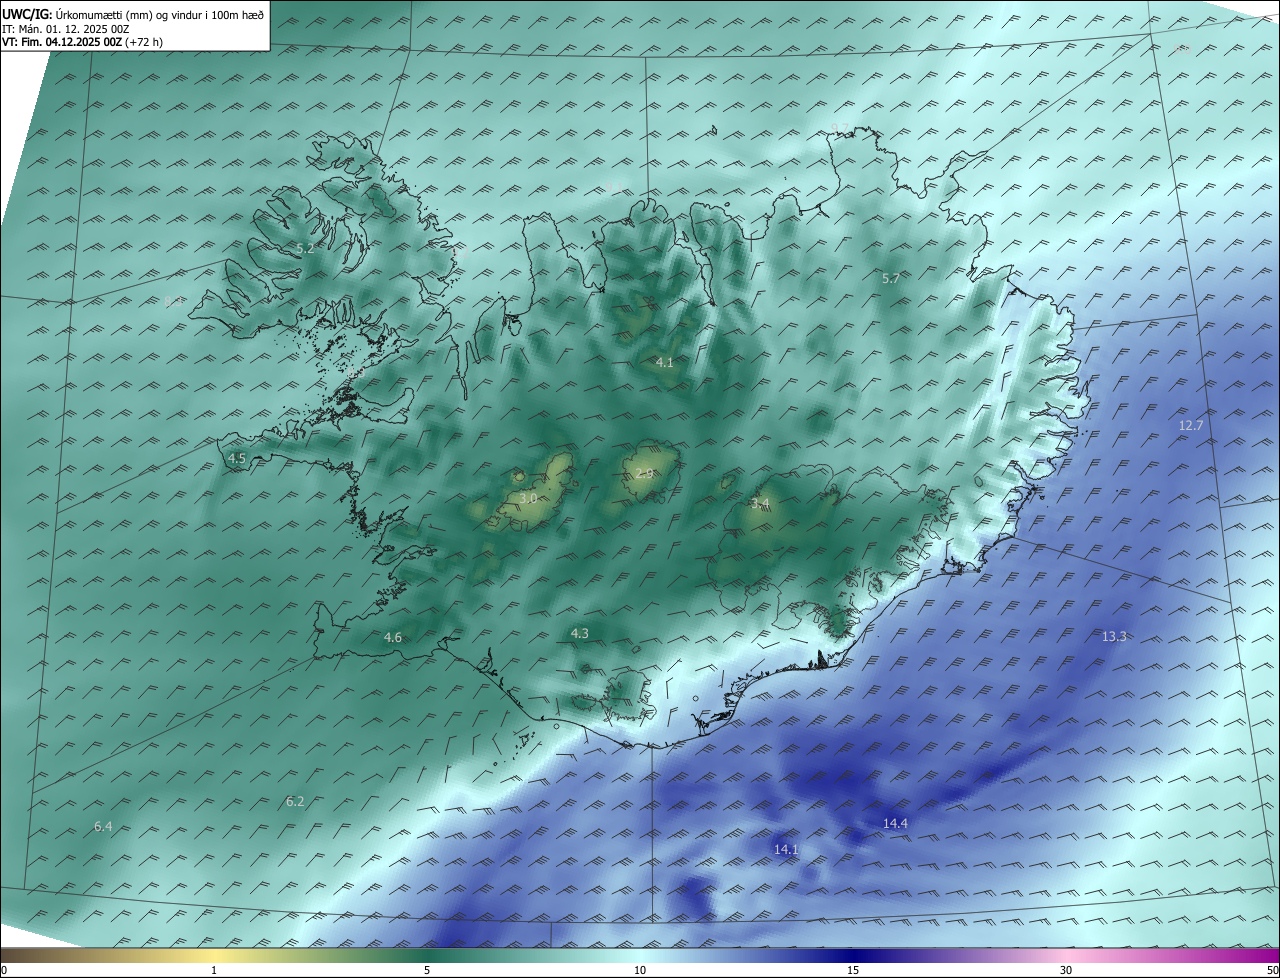Click the 3.4 value label on Vatnajökull
1280x978 pixels.
[760, 503]
